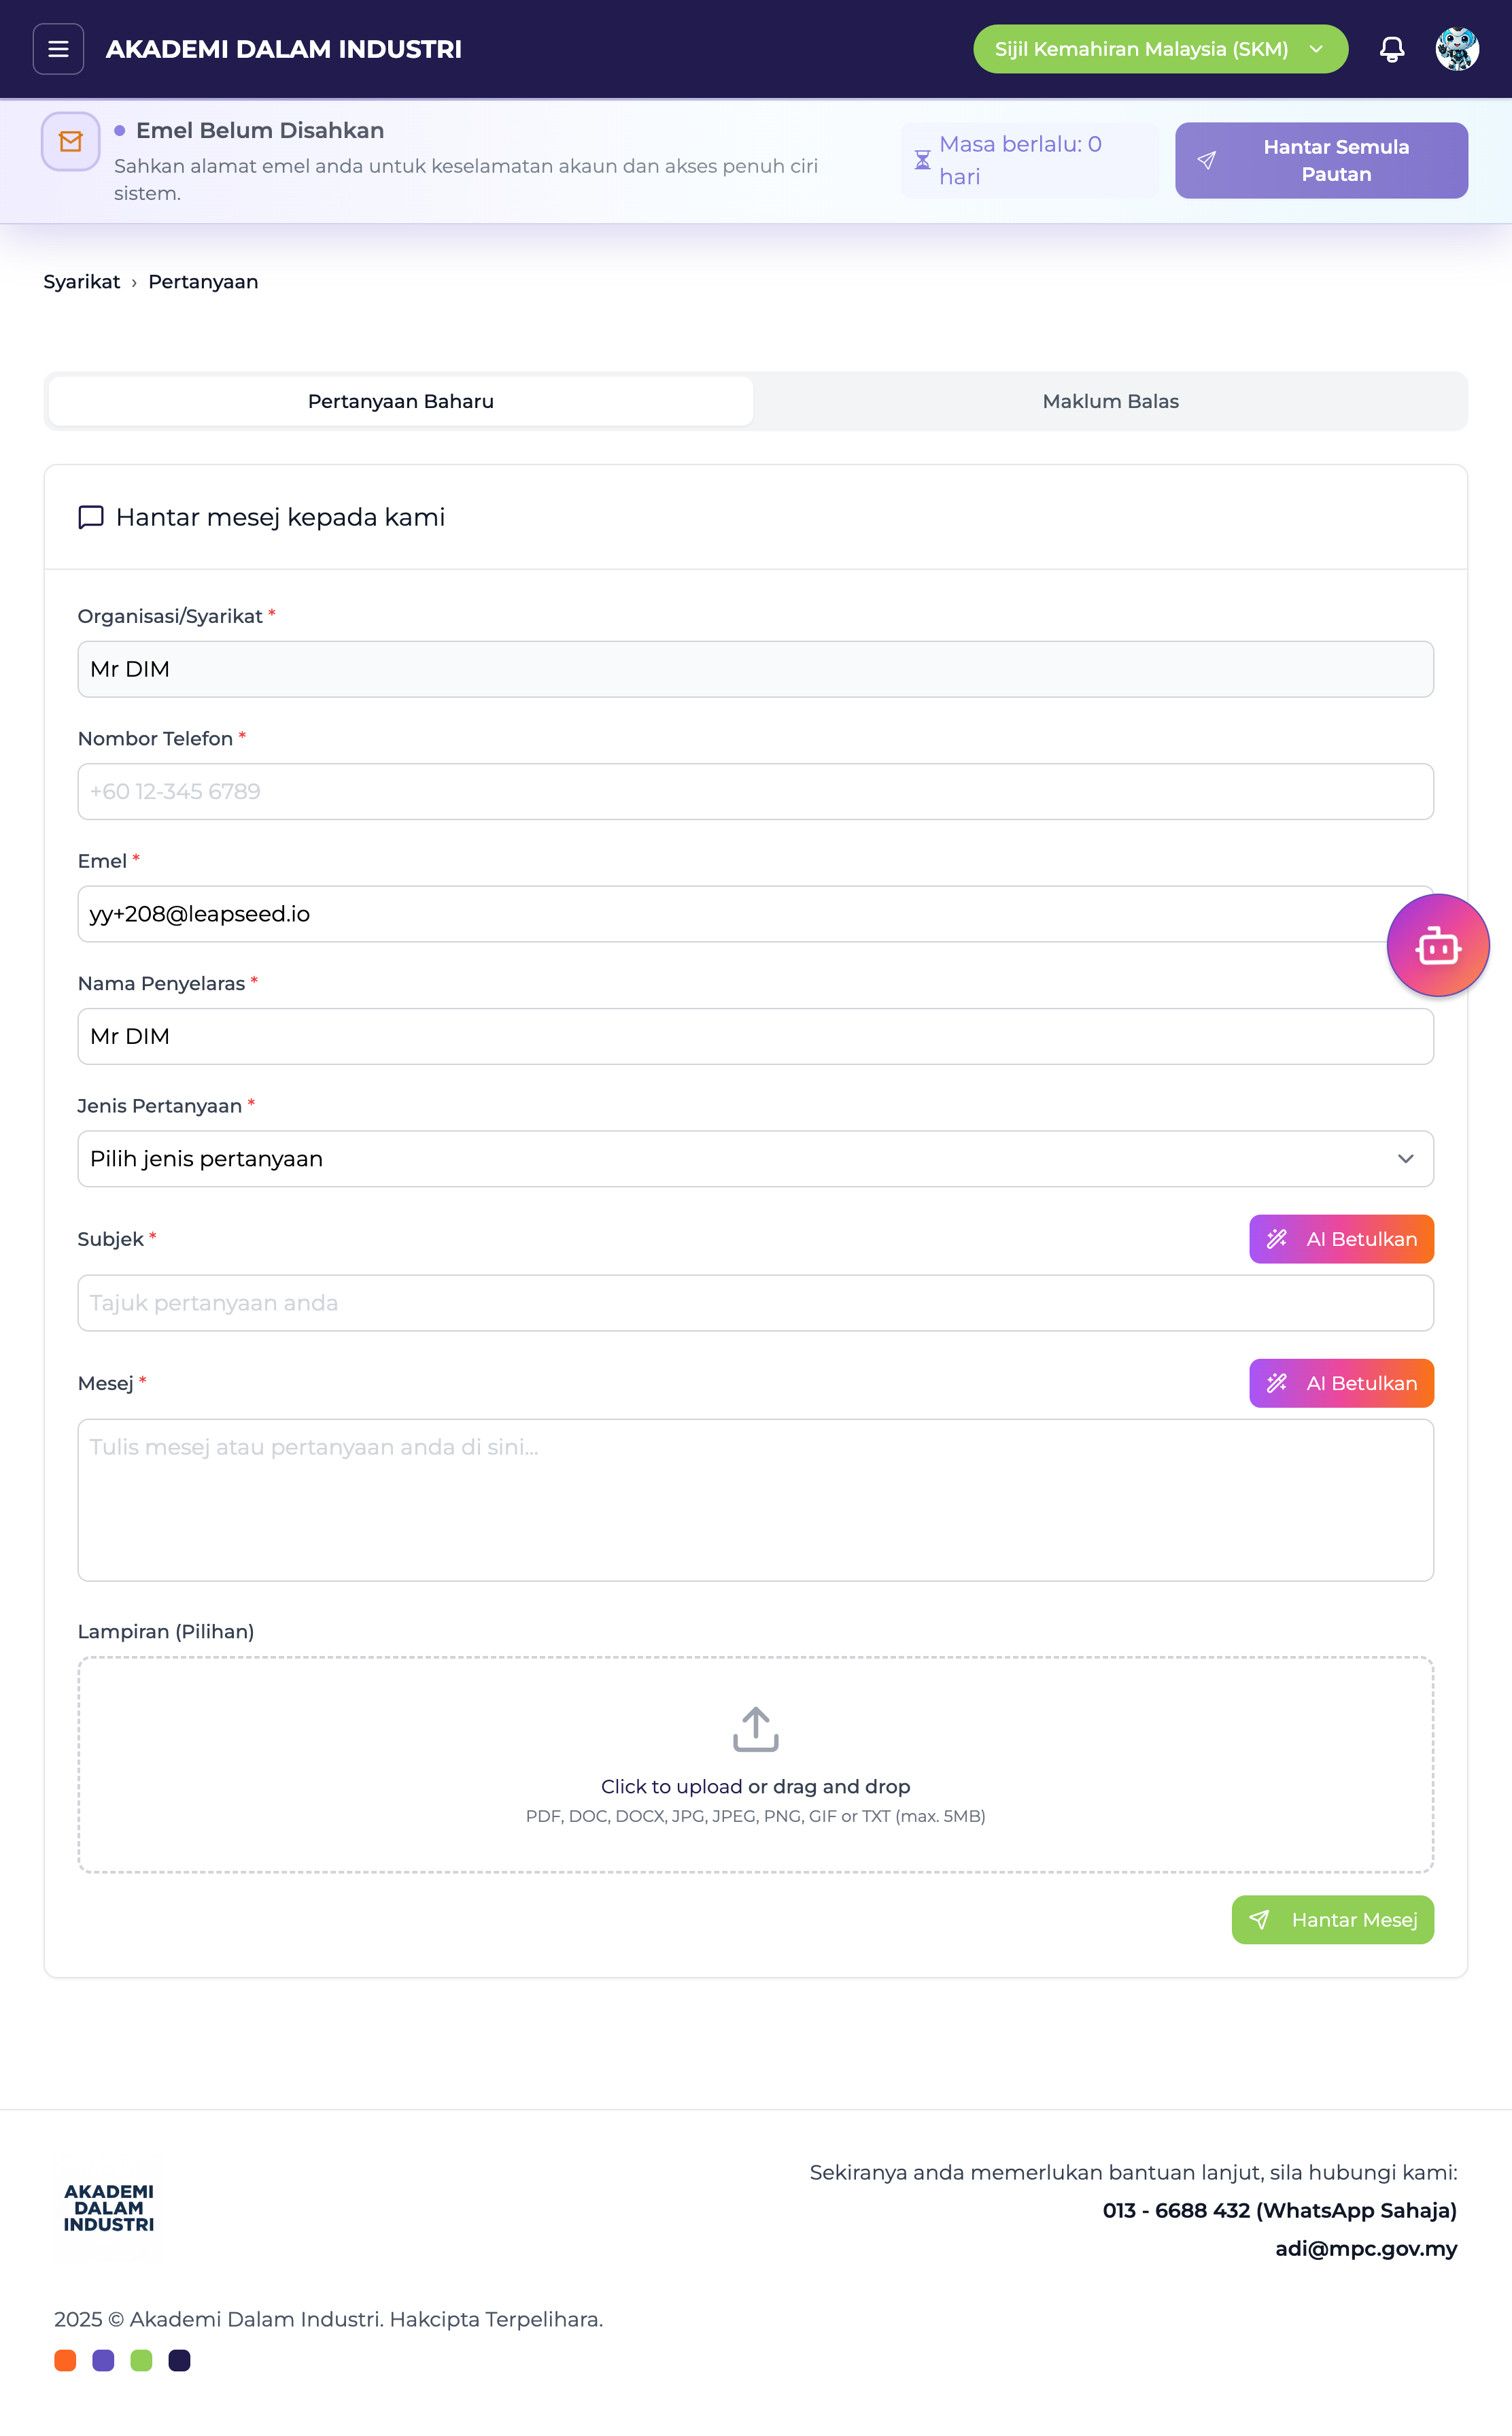The image size is (1512, 2436).
Task: Click the email verification envelope icon
Action: click(x=71, y=142)
